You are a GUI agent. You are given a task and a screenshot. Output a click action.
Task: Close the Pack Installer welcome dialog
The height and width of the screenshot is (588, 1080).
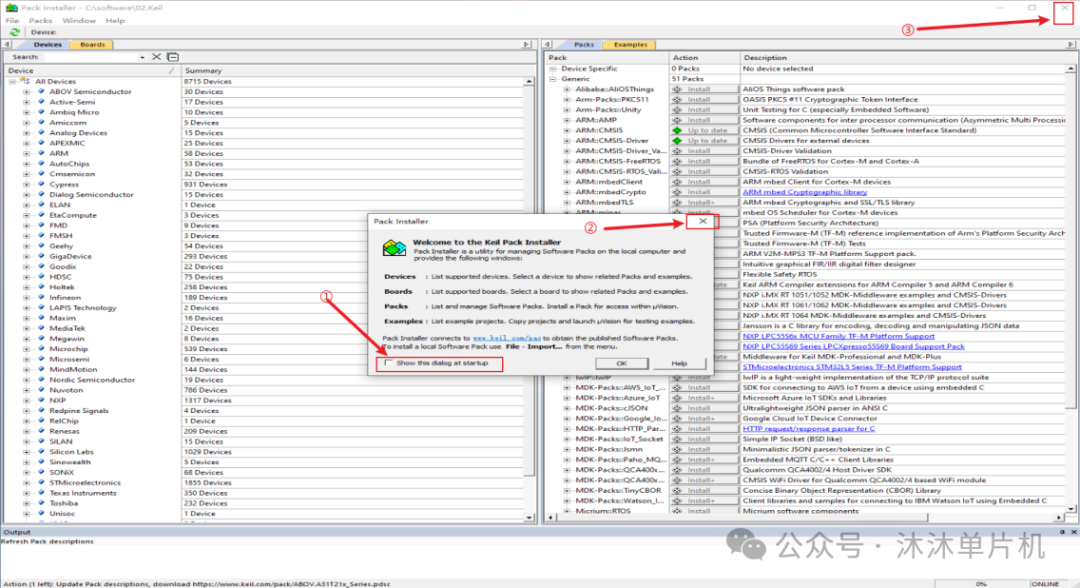[703, 222]
